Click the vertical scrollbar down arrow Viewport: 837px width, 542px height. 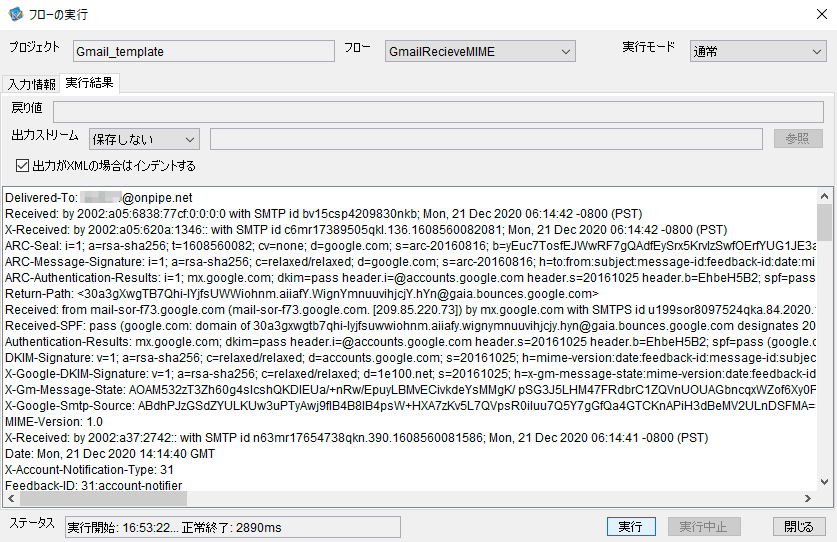824,482
